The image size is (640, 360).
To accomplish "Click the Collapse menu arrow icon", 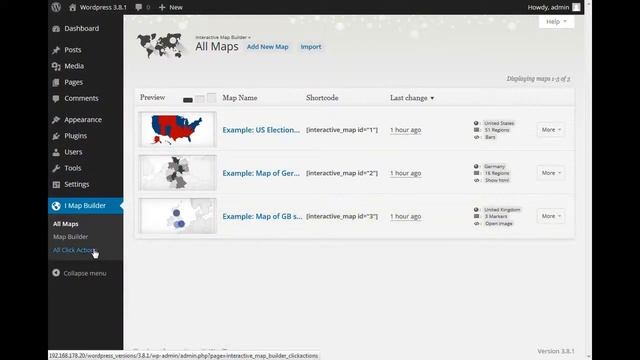I will coord(56,273).
